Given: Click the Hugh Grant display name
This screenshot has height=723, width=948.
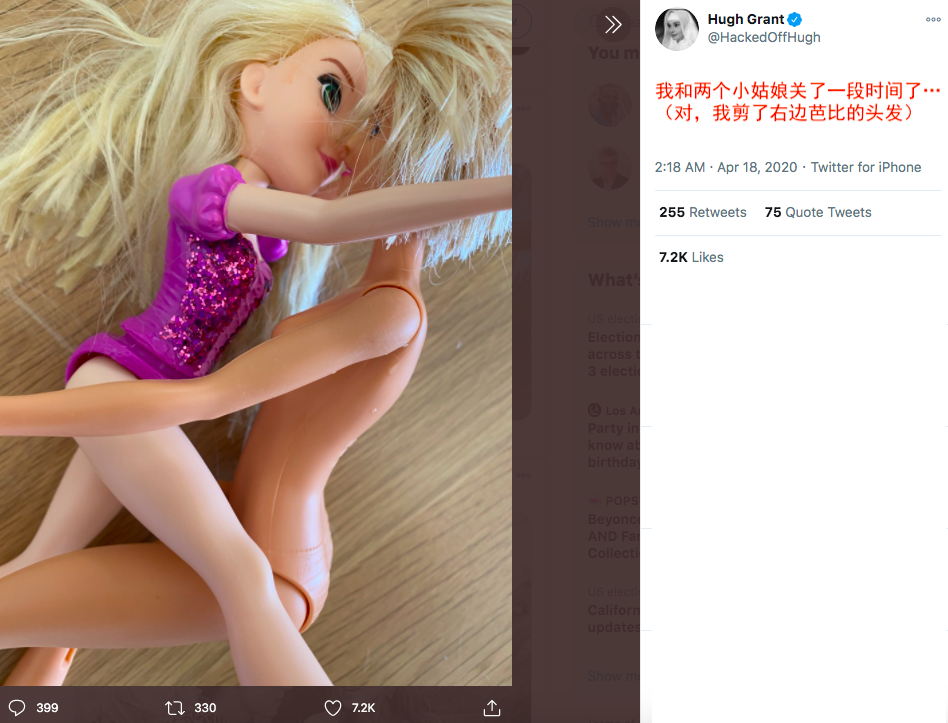Looking at the screenshot, I should coord(745,20).
